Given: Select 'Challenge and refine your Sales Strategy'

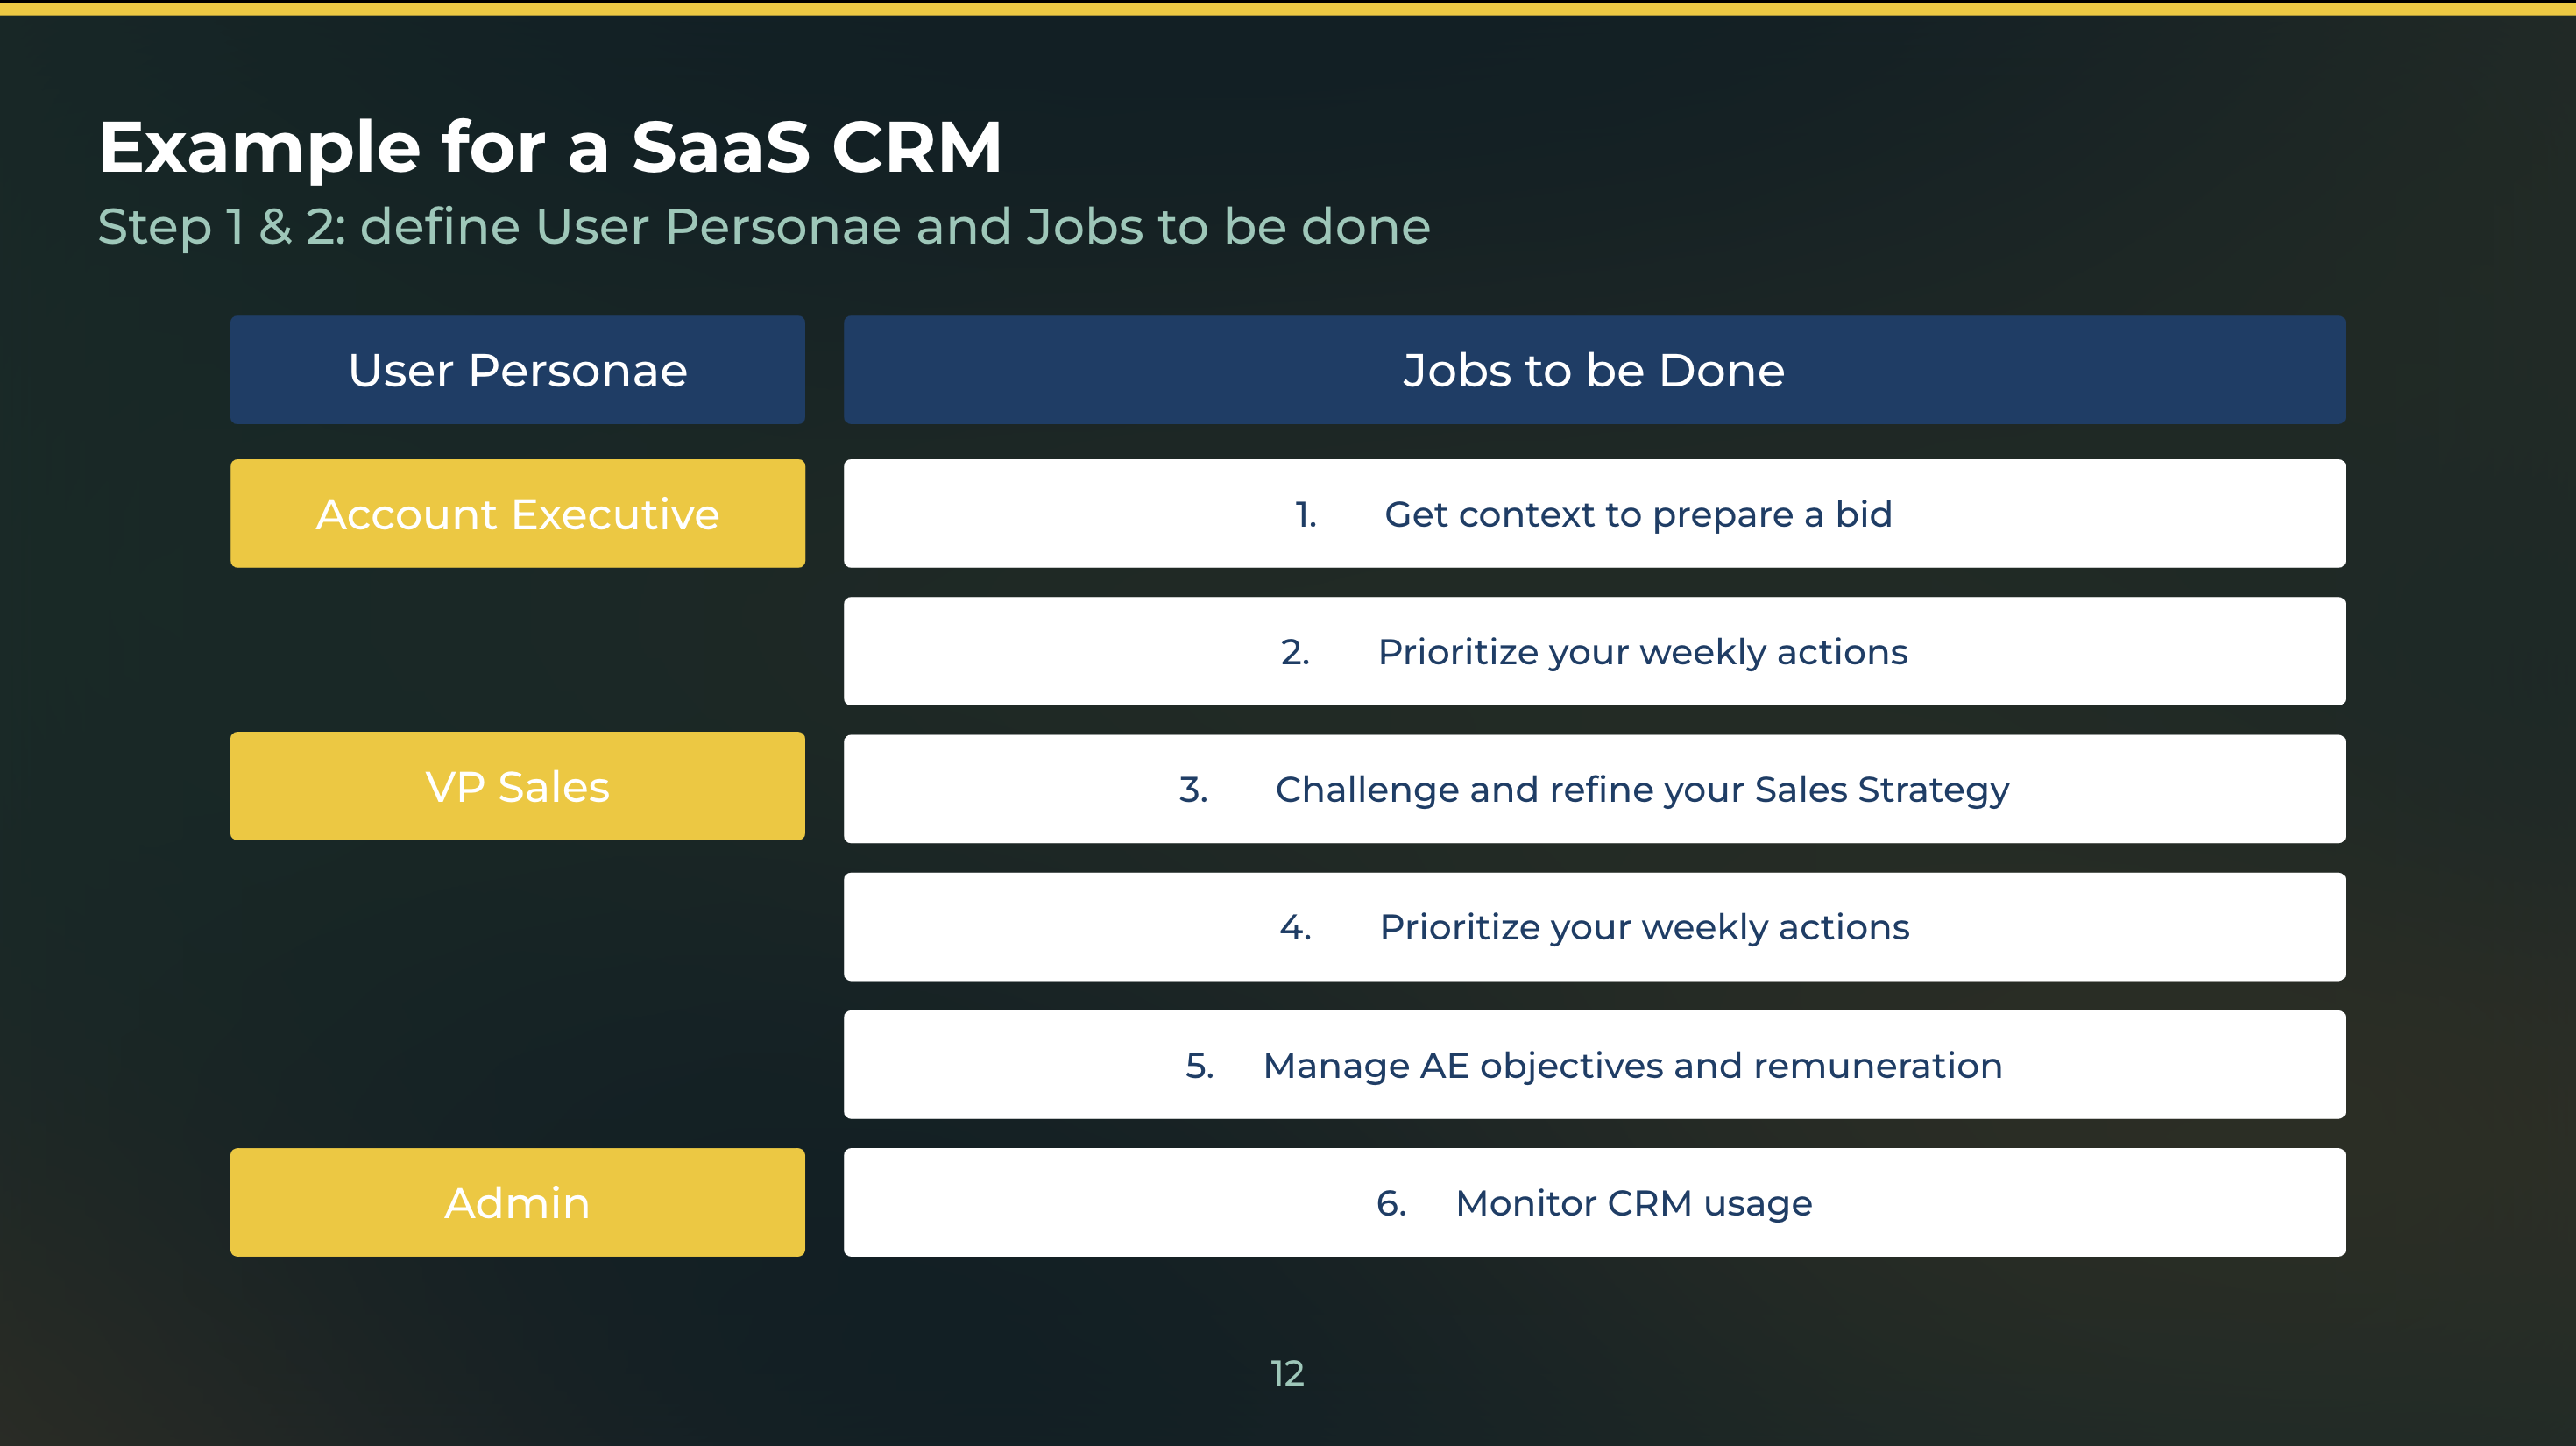Looking at the screenshot, I should tap(1594, 788).
